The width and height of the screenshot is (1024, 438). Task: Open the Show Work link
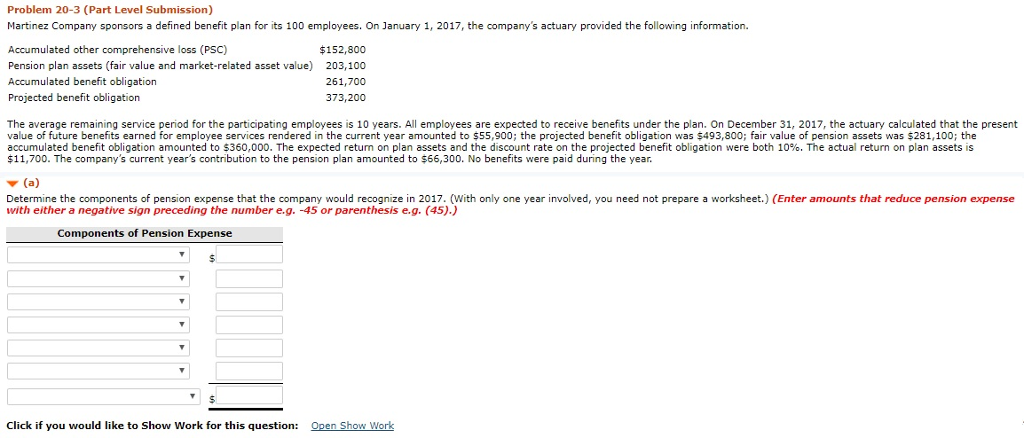click(352, 426)
